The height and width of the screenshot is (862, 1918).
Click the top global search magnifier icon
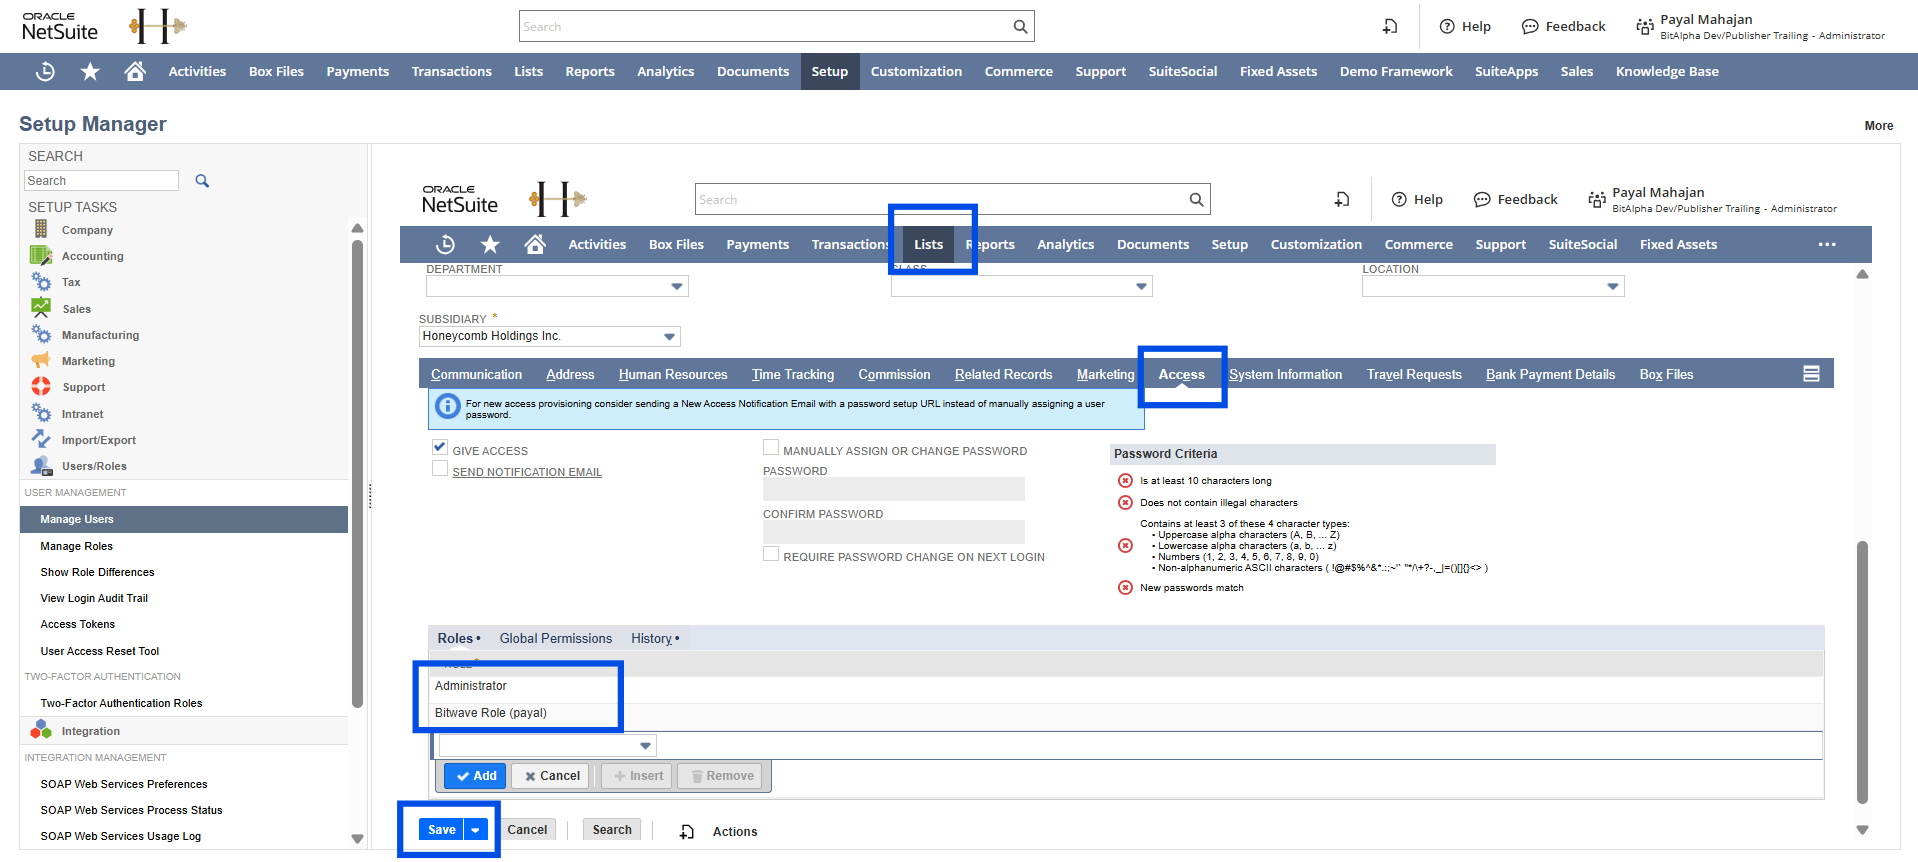(x=1020, y=27)
